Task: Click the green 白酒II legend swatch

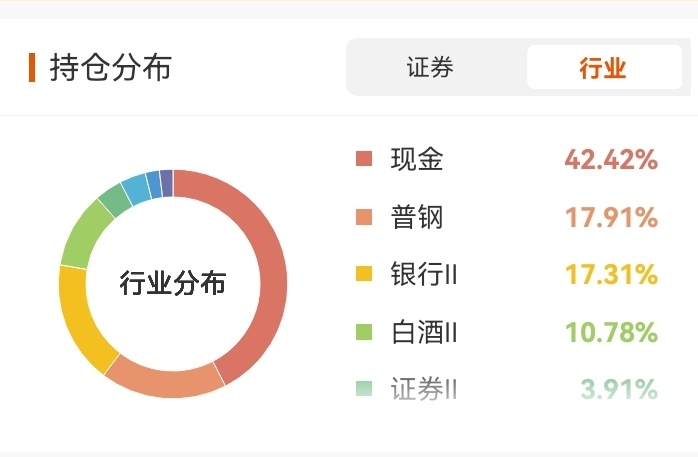Action: point(363,331)
